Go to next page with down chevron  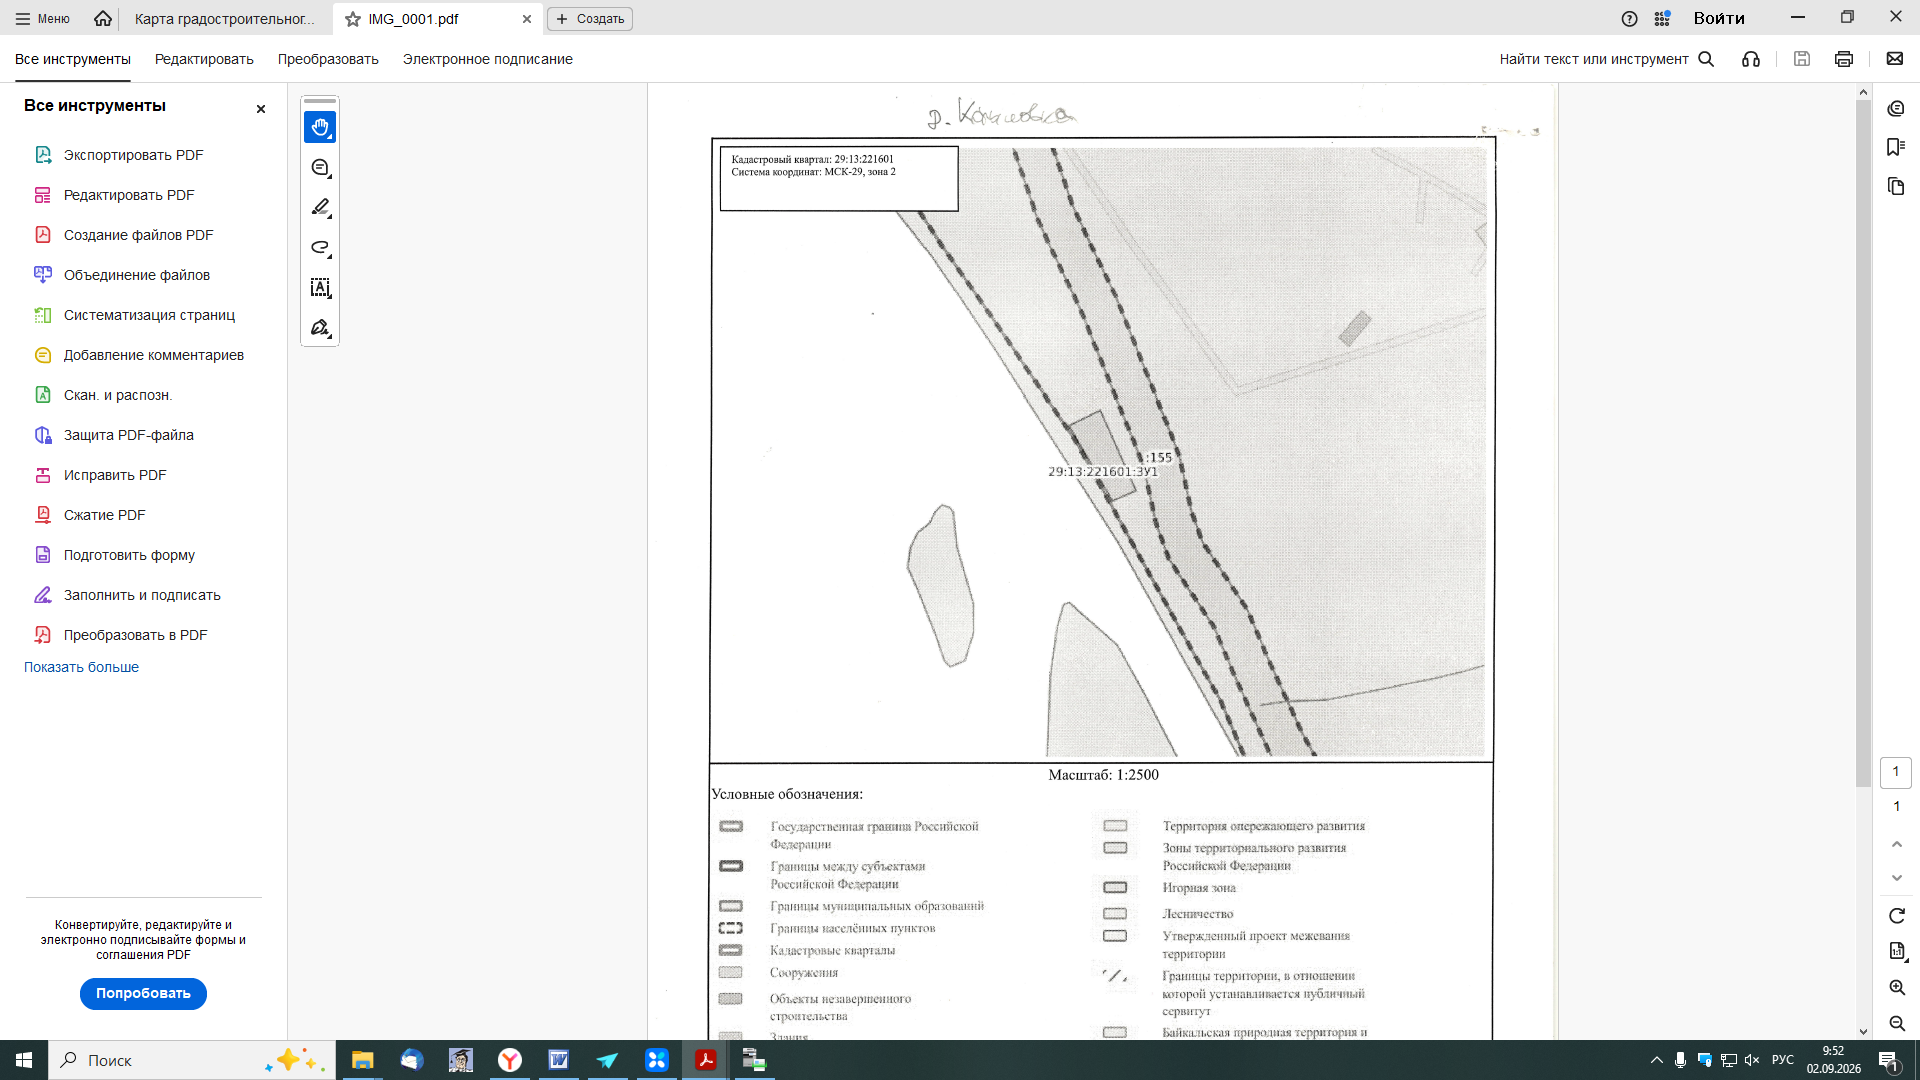pyautogui.click(x=1897, y=878)
